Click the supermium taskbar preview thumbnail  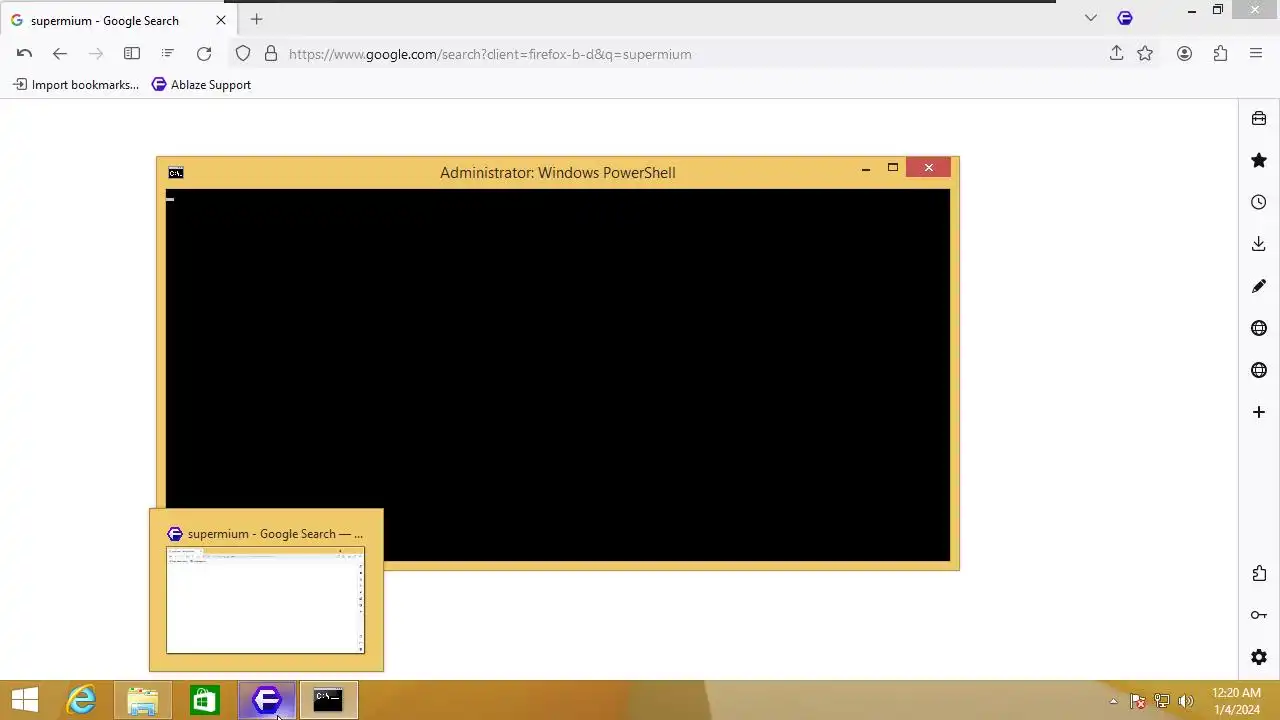tap(265, 600)
